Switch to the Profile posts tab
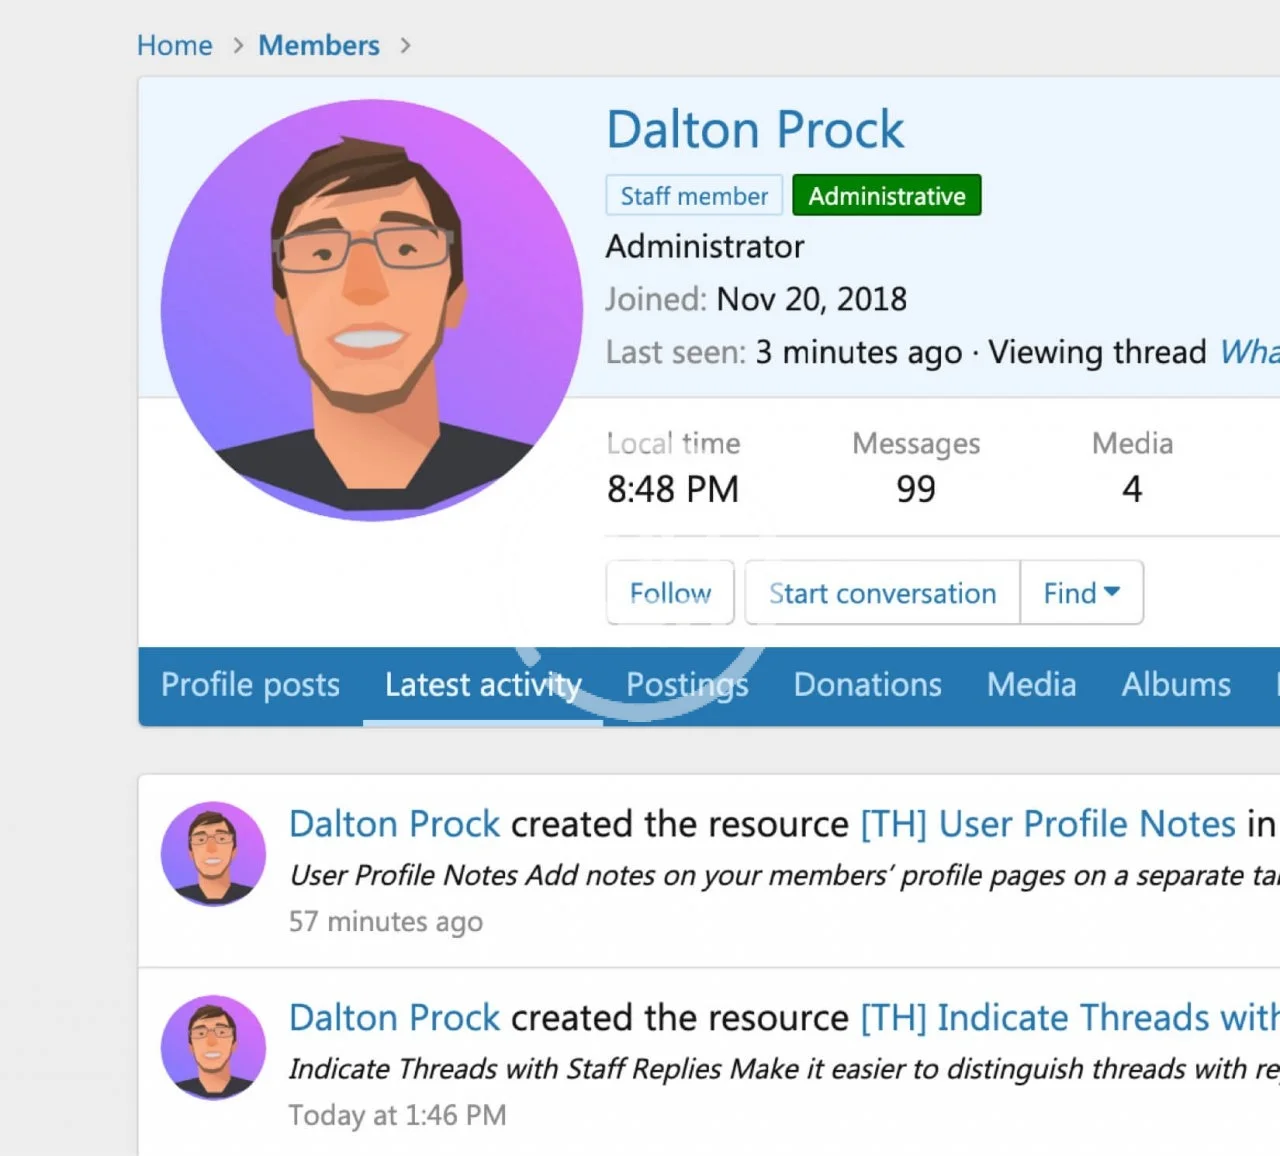This screenshot has height=1156, width=1280. (250, 685)
